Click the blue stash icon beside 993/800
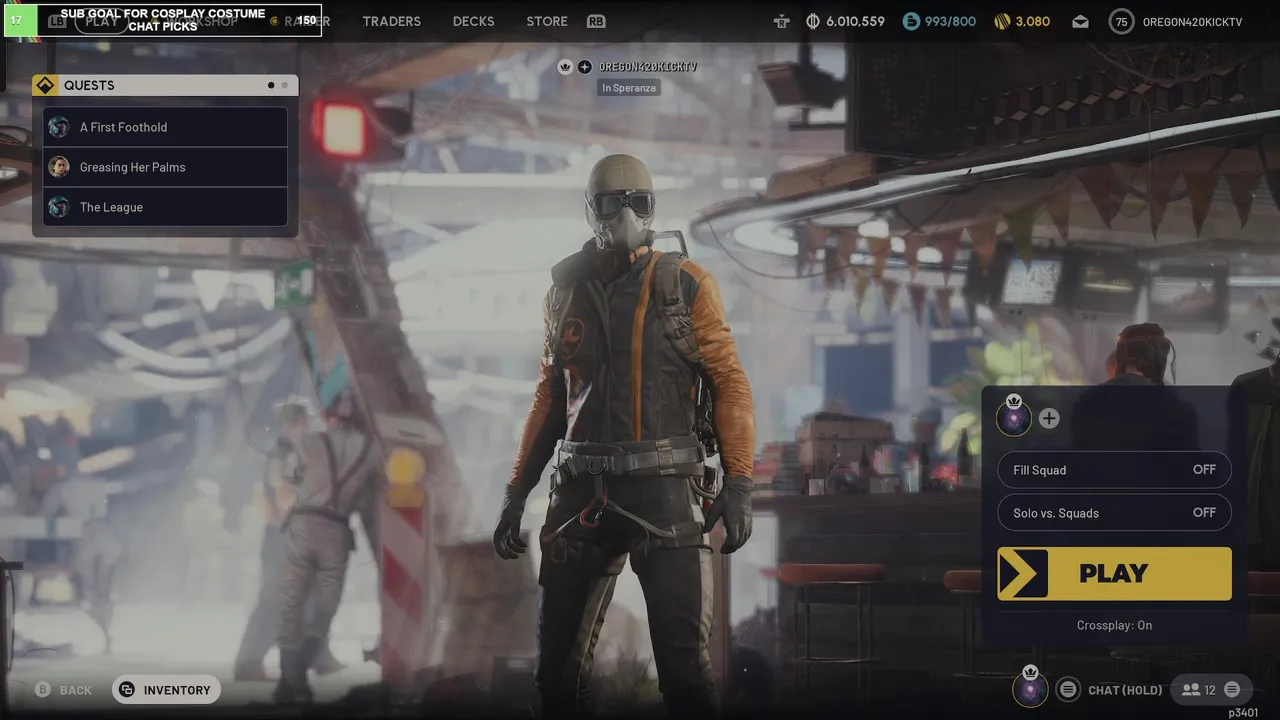 click(911, 21)
